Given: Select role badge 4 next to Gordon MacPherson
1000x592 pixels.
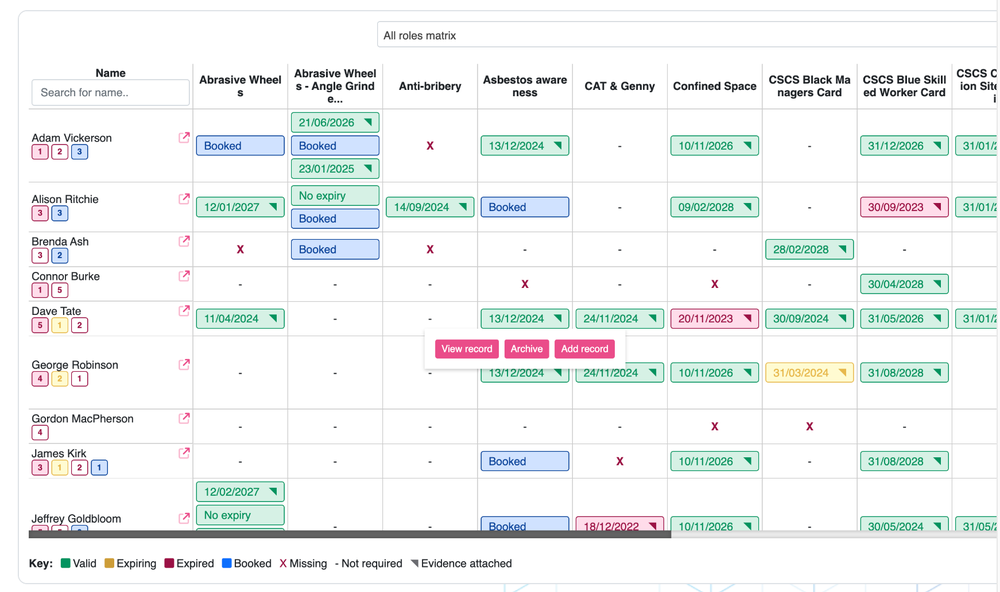Looking at the screenshot, I should (39, 432).
